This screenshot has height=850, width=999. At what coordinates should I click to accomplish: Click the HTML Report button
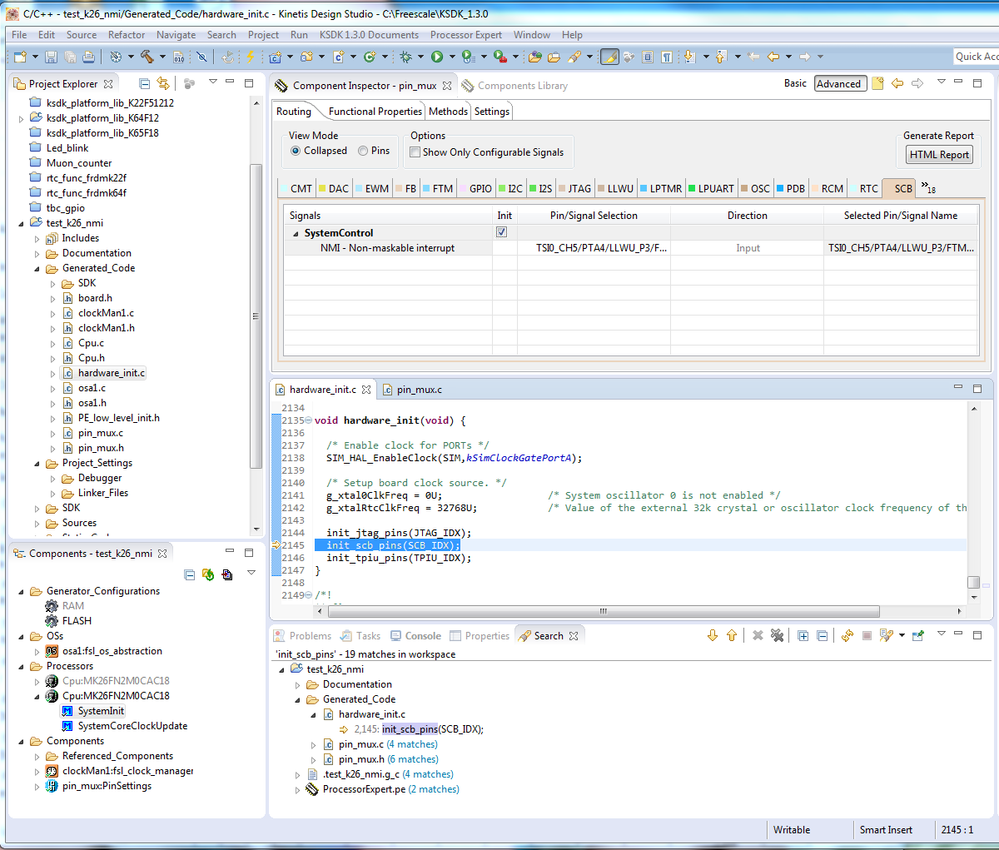pyautogui.click(x=939, y=155)
